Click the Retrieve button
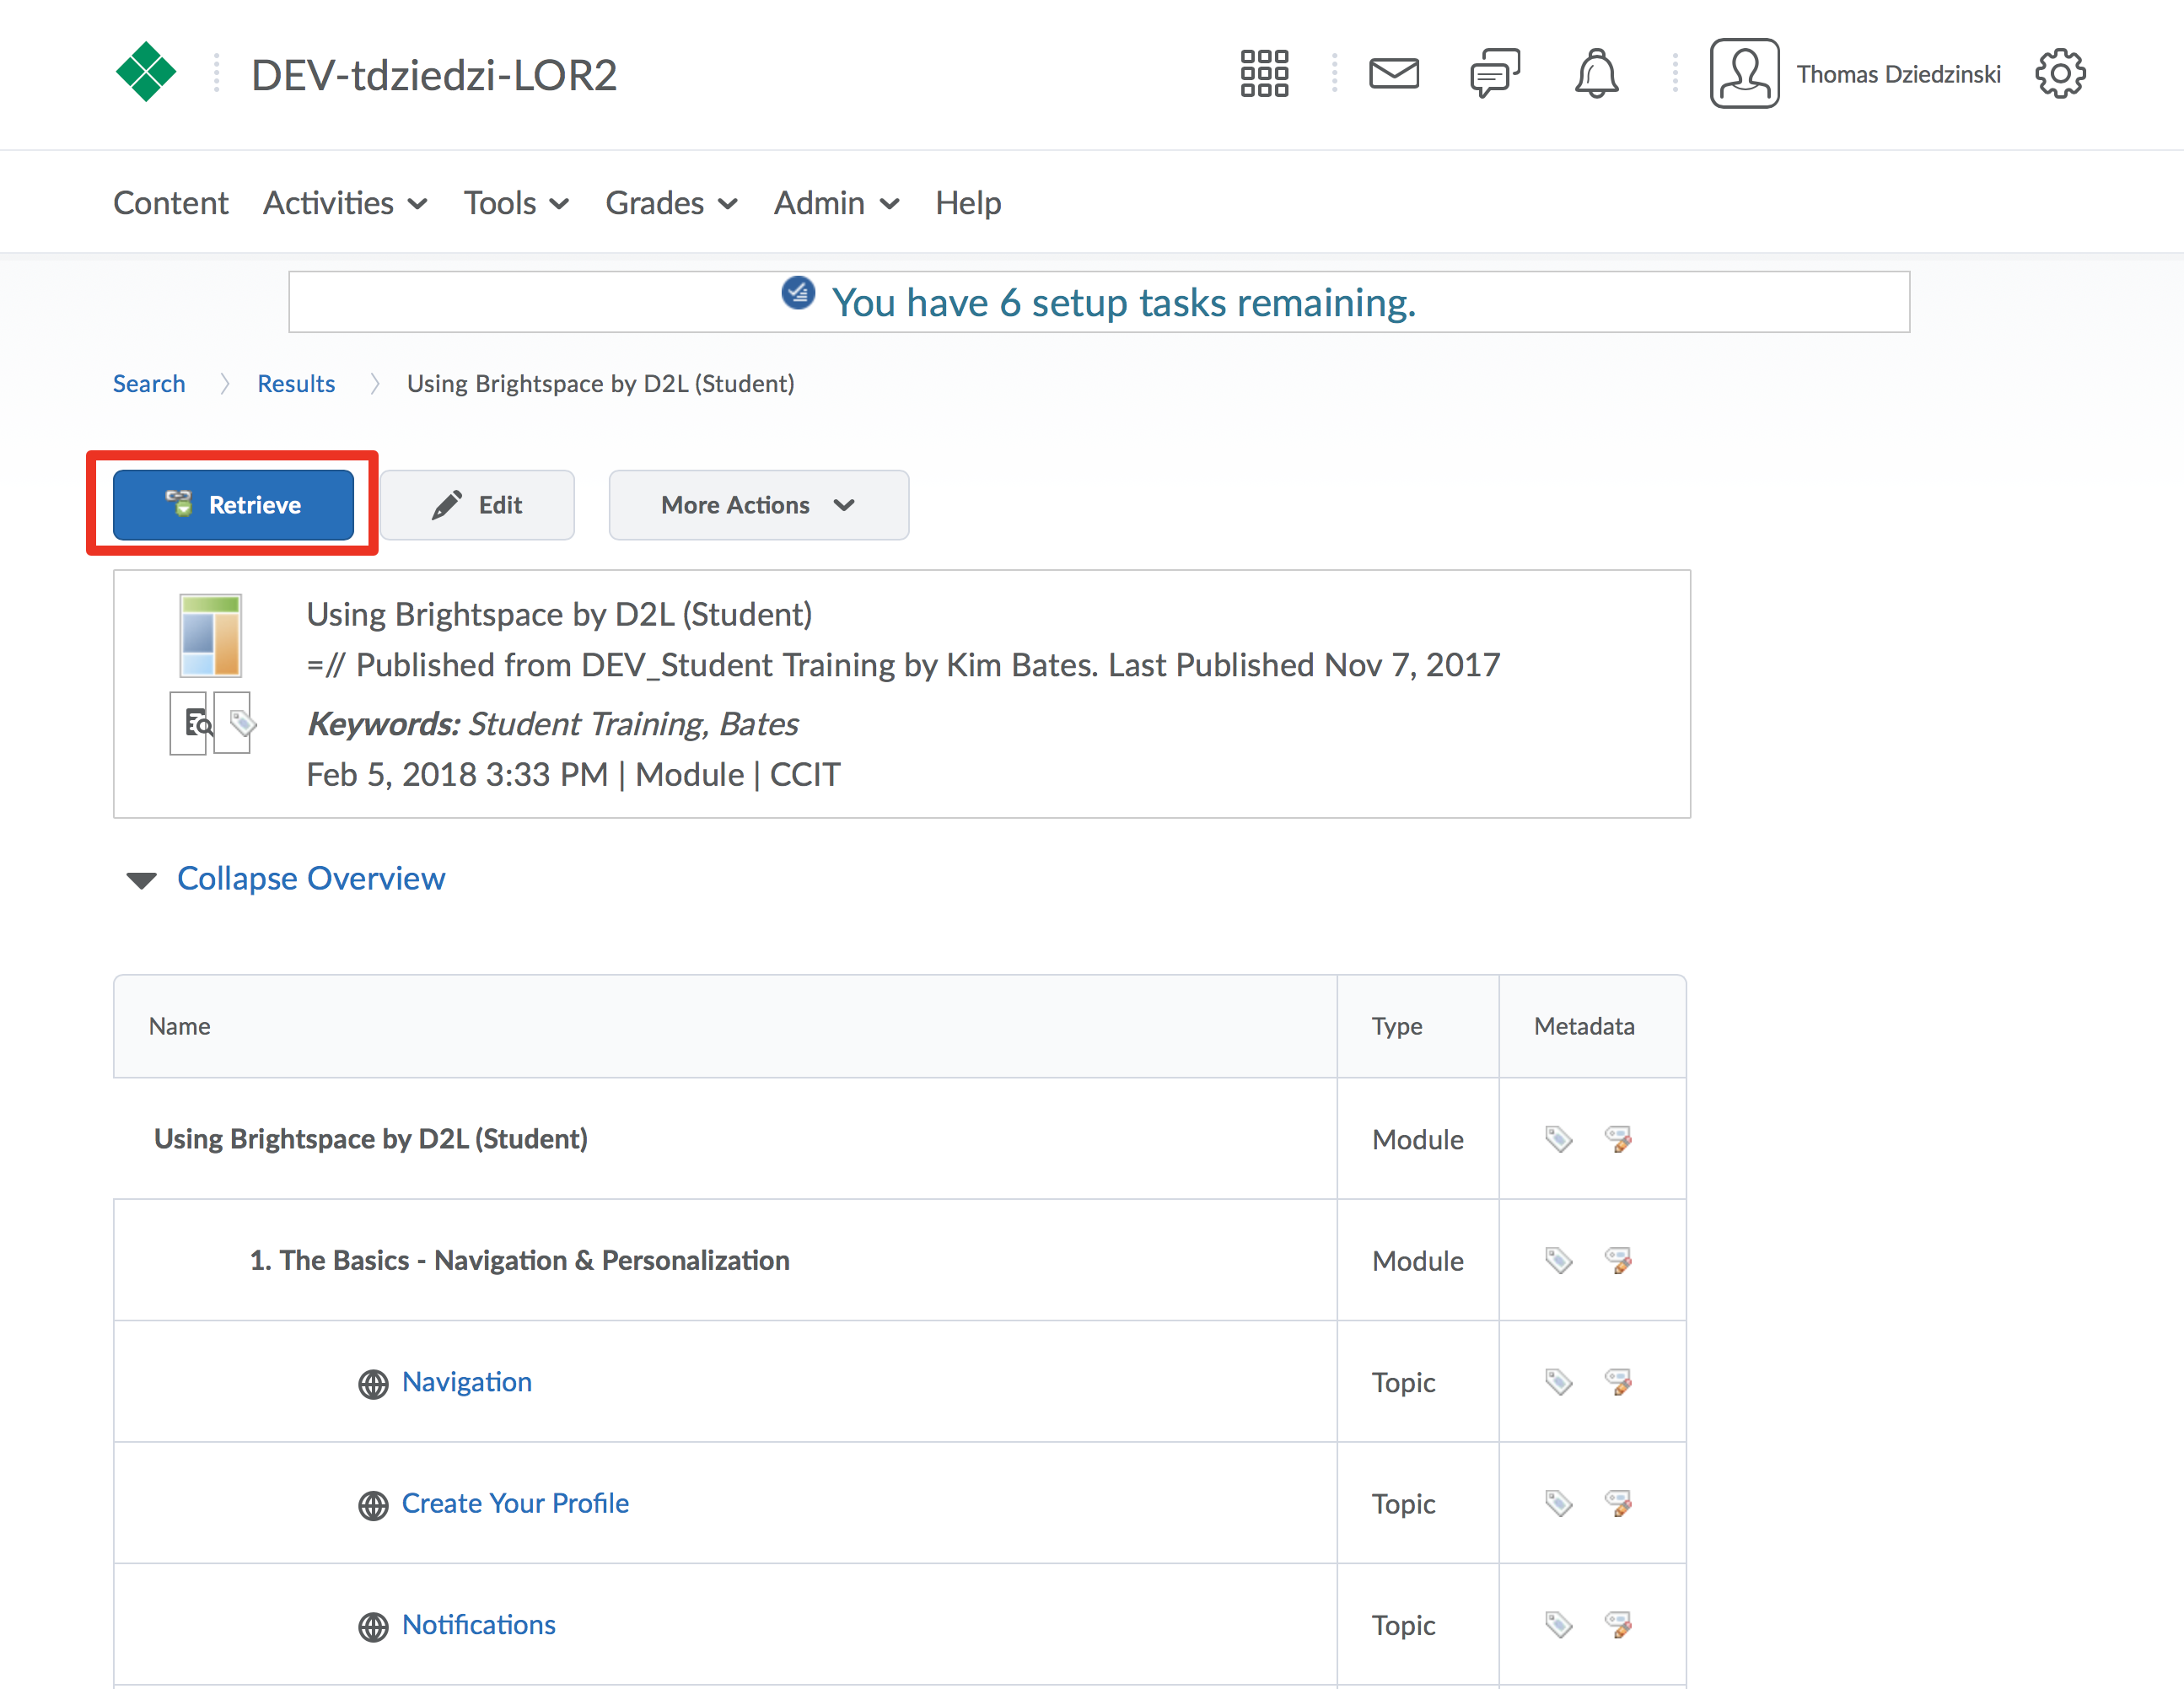This screenshot has width=2184, height=1689. tap(233, 505)
